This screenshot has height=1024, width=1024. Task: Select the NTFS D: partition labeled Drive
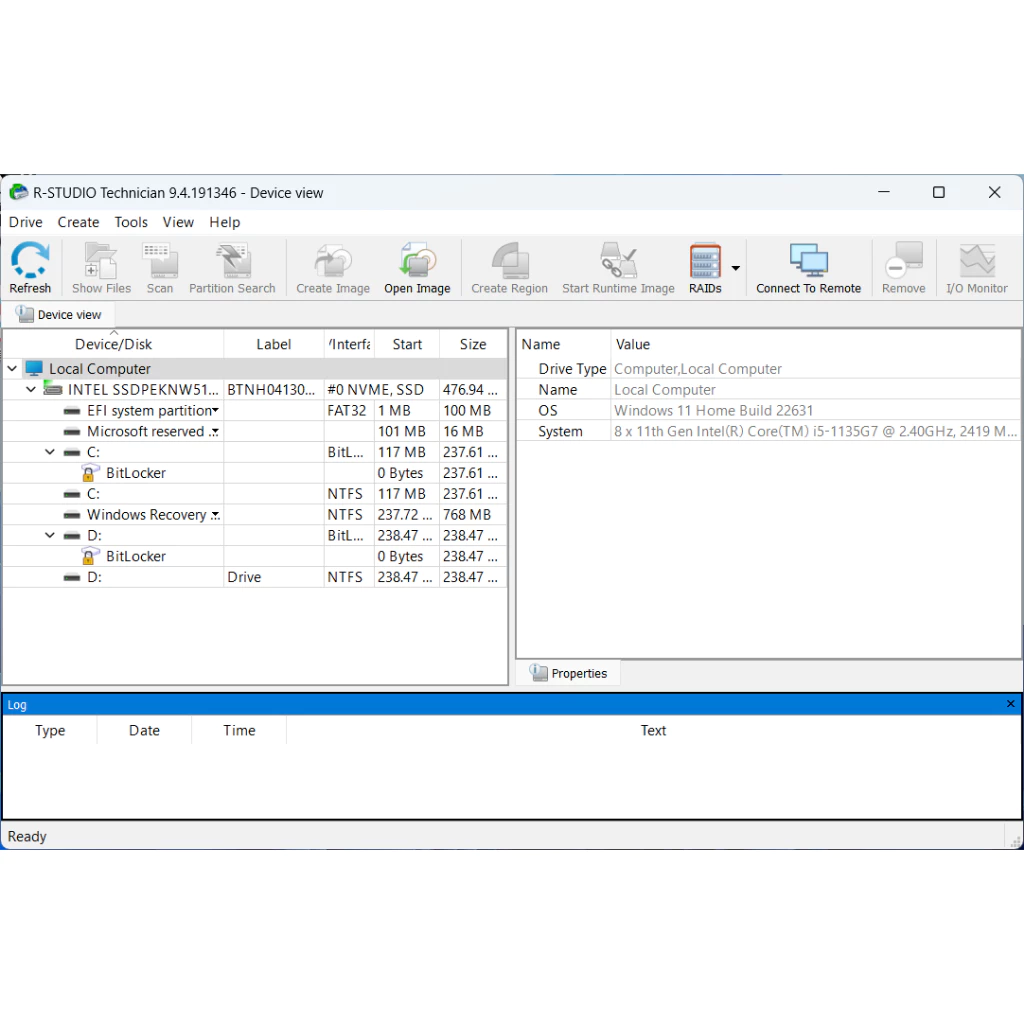pos(255,577)
